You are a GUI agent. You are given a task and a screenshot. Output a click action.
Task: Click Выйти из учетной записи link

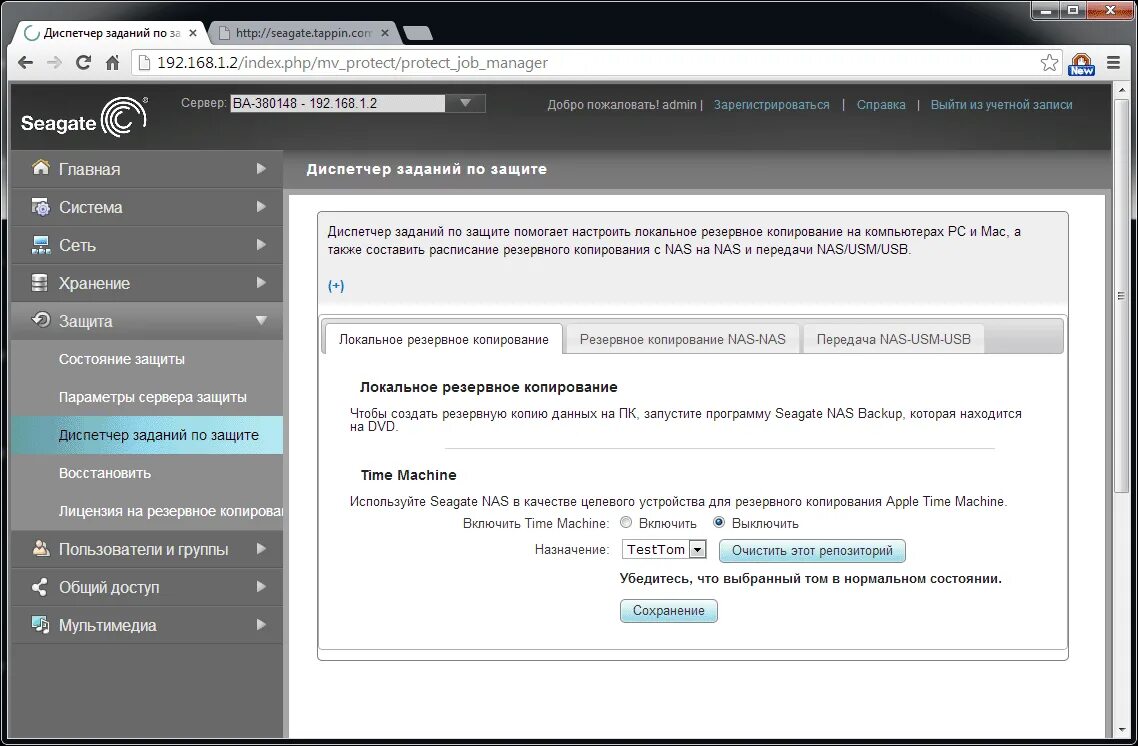(x=1002, y=104)
